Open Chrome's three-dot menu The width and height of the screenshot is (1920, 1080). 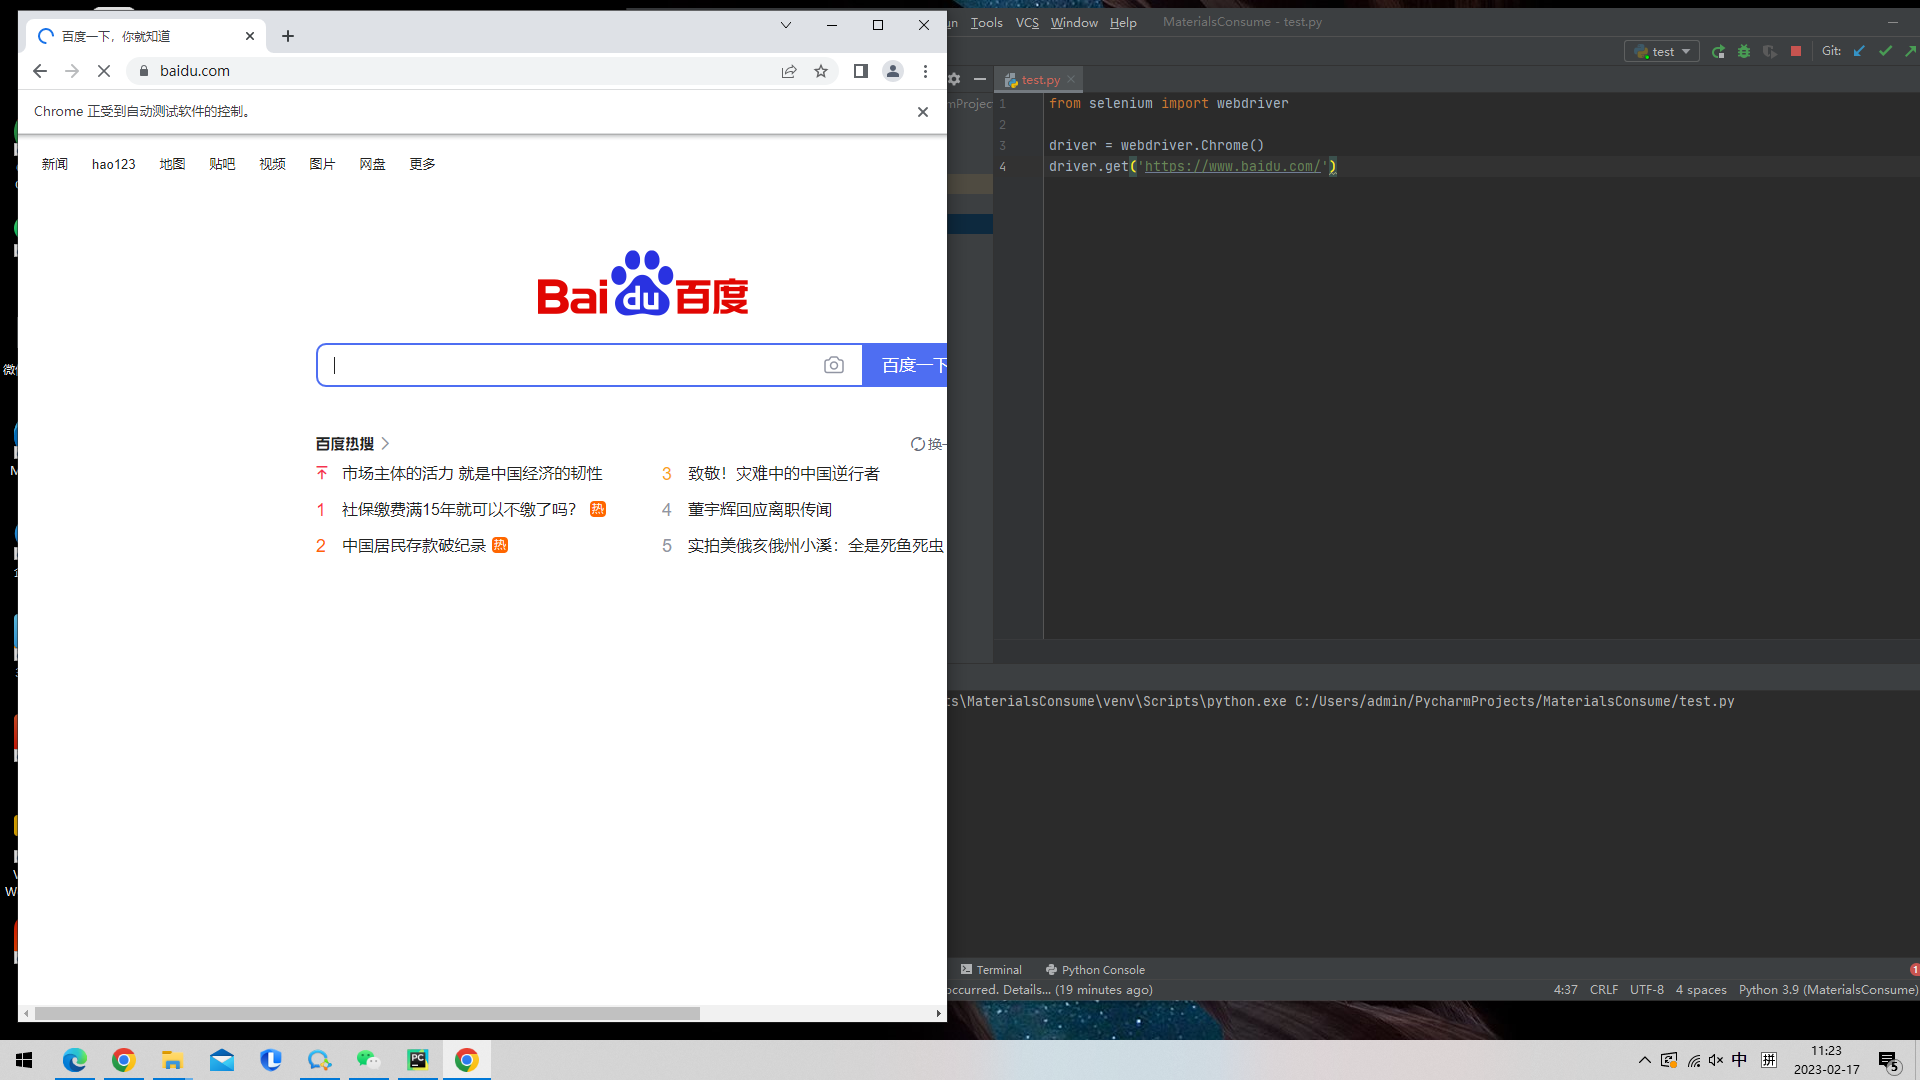pos(925,71)
